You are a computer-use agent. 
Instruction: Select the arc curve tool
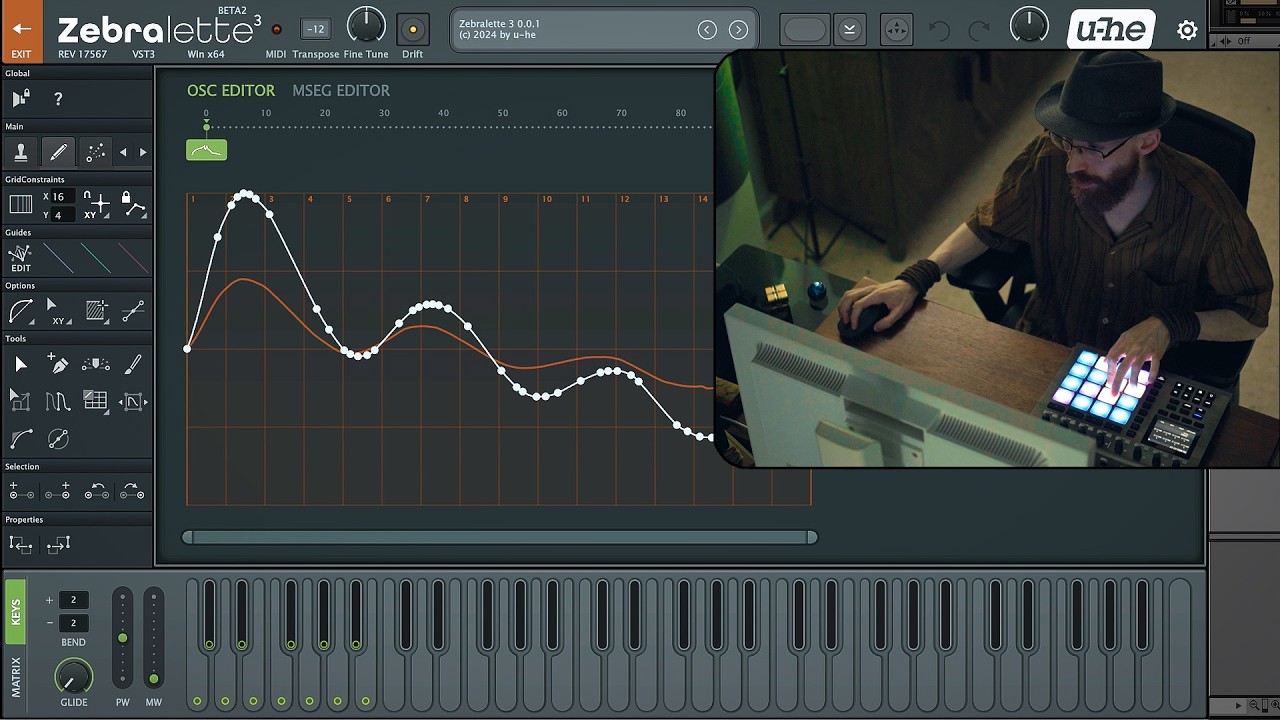click(20, 438)
